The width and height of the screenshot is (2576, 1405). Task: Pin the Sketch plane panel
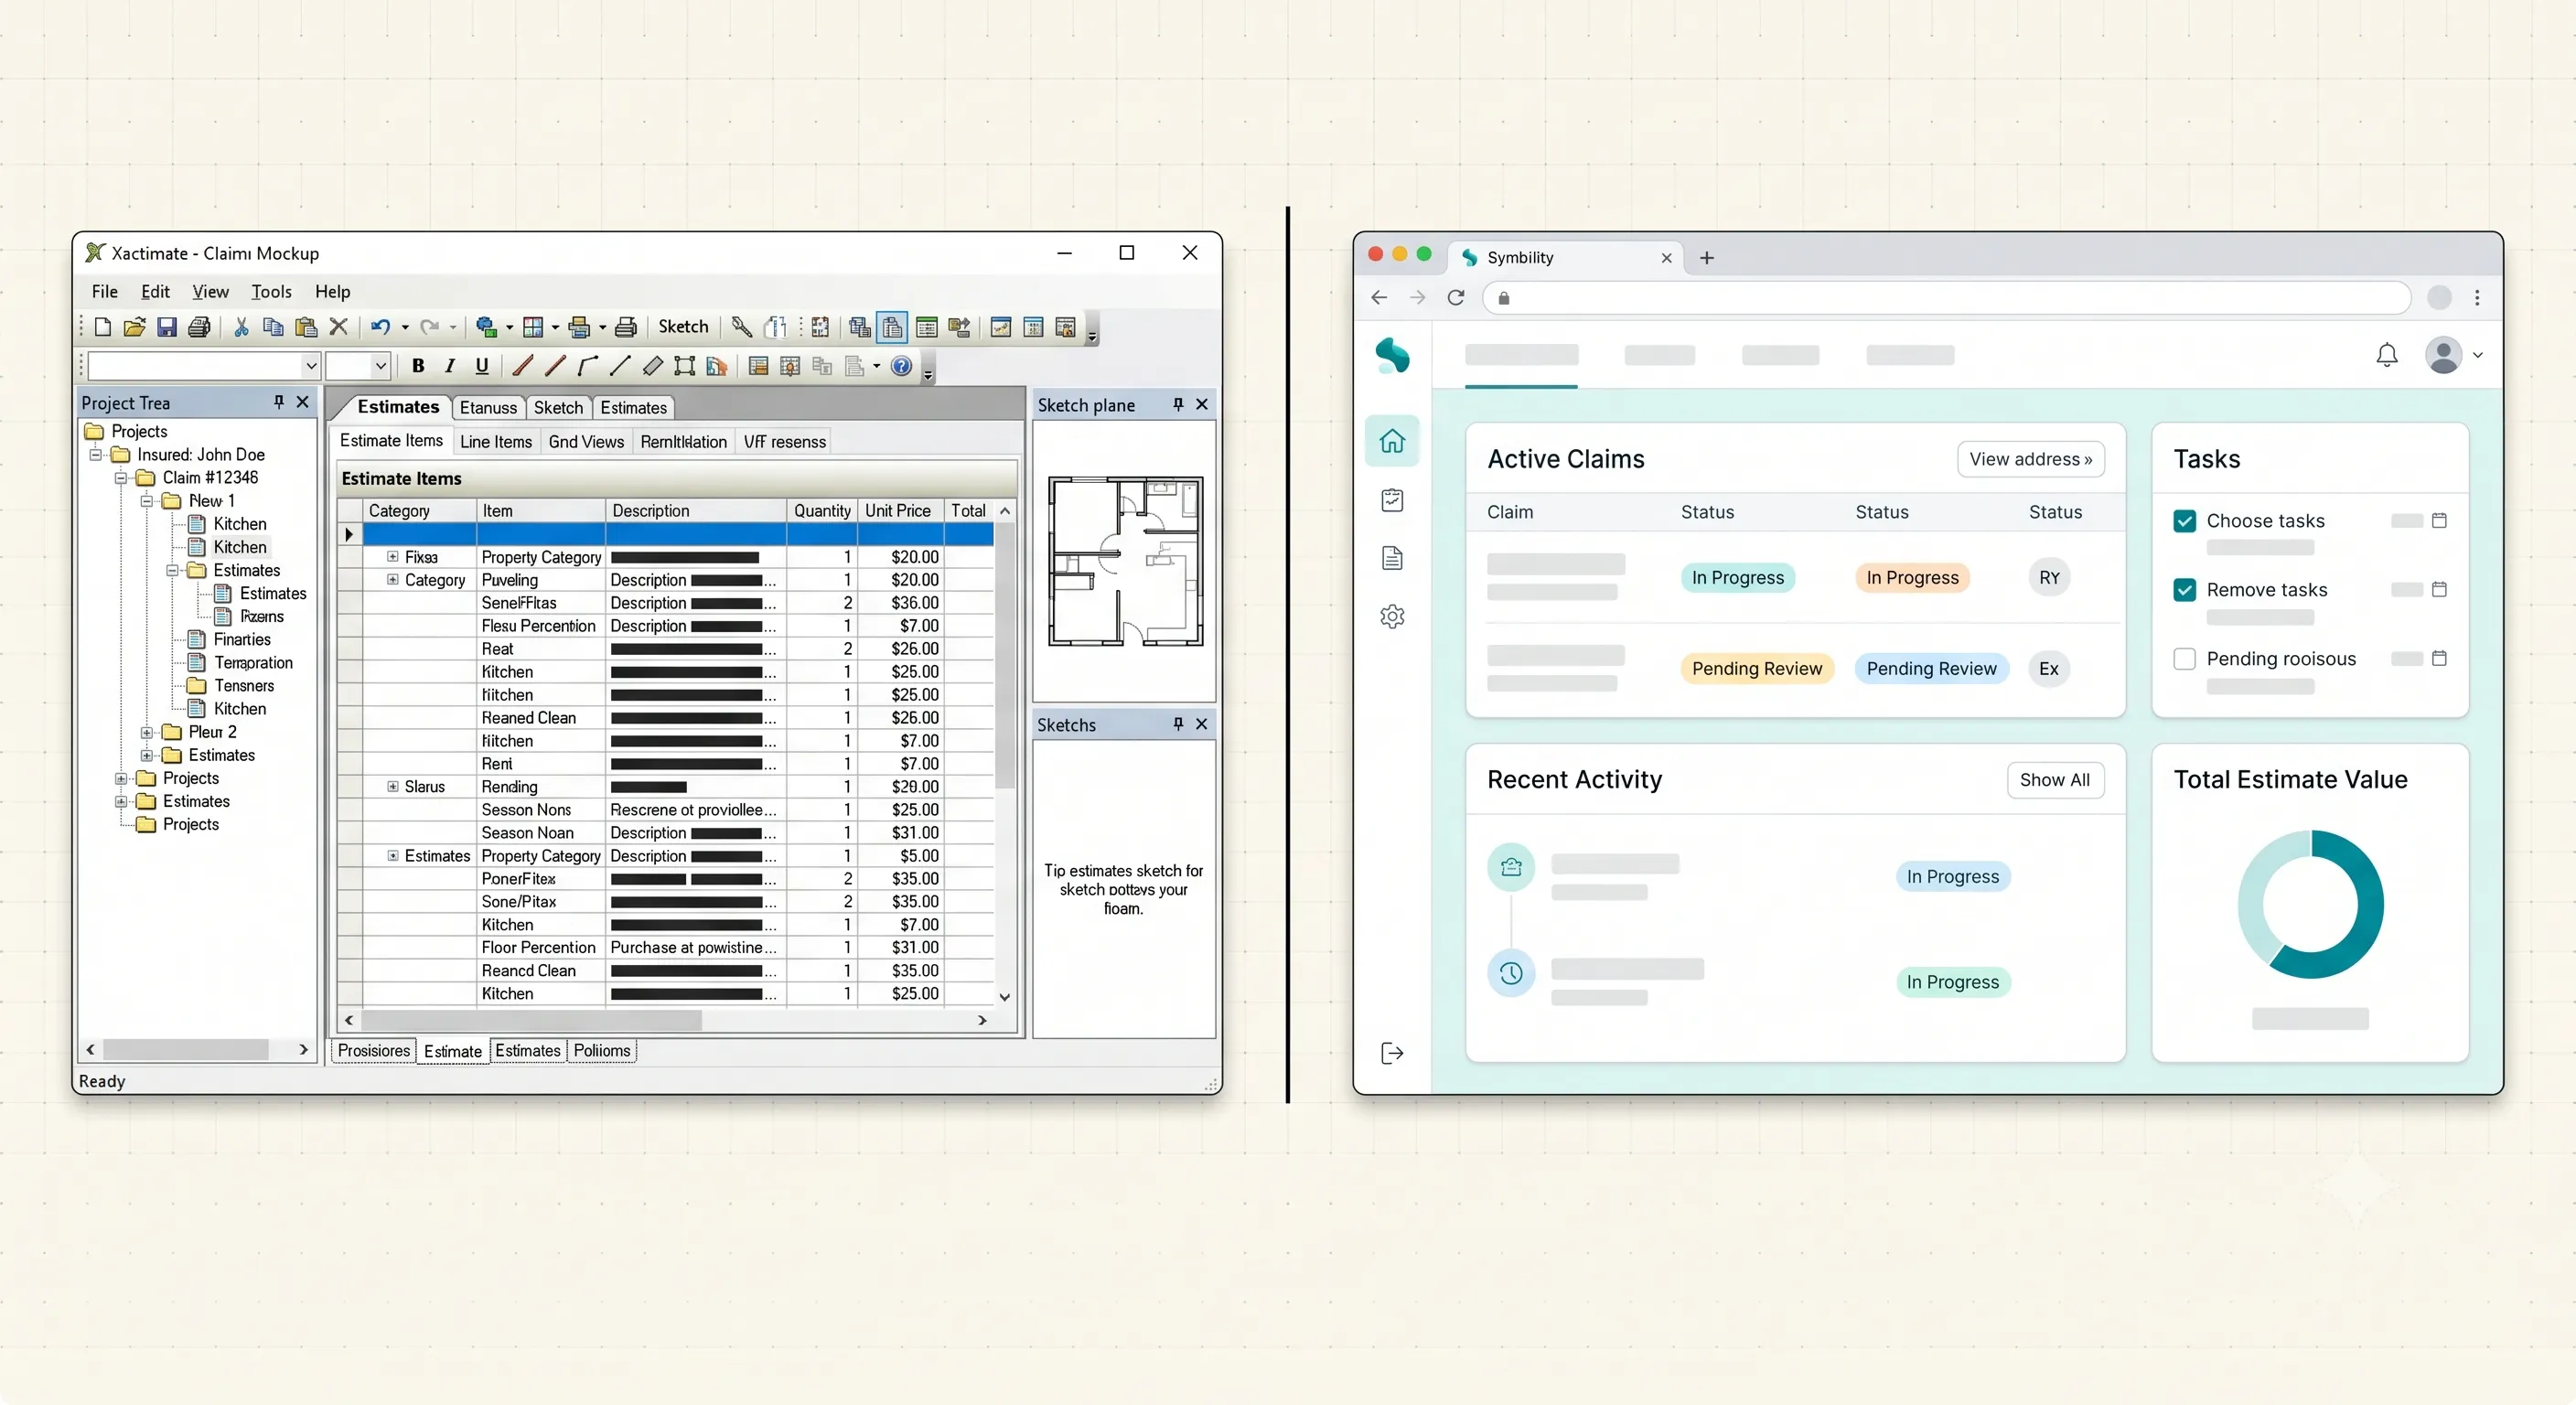pyautogui.click(x=1178, y=404)
